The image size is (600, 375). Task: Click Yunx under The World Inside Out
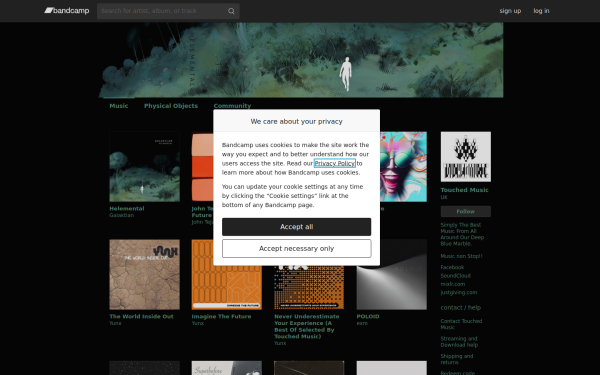coord(115,323)
